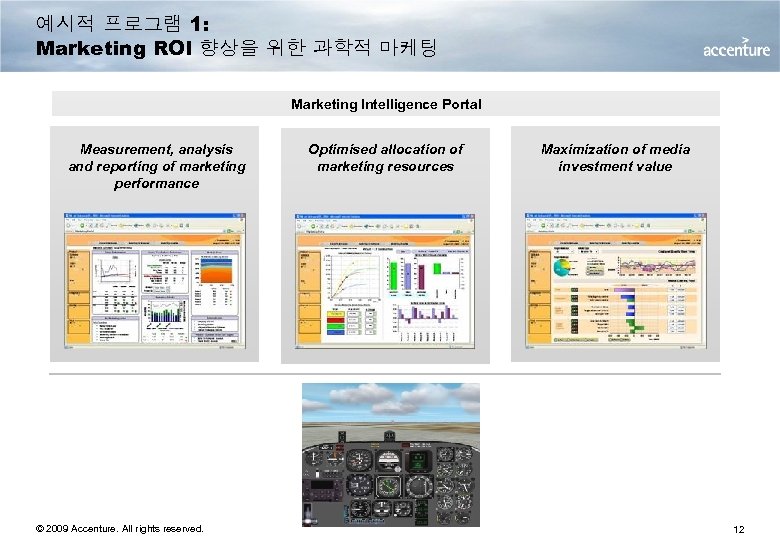
Task: Select the 'Maximization of media investment value' heading
Action: (x=615, y=158)
